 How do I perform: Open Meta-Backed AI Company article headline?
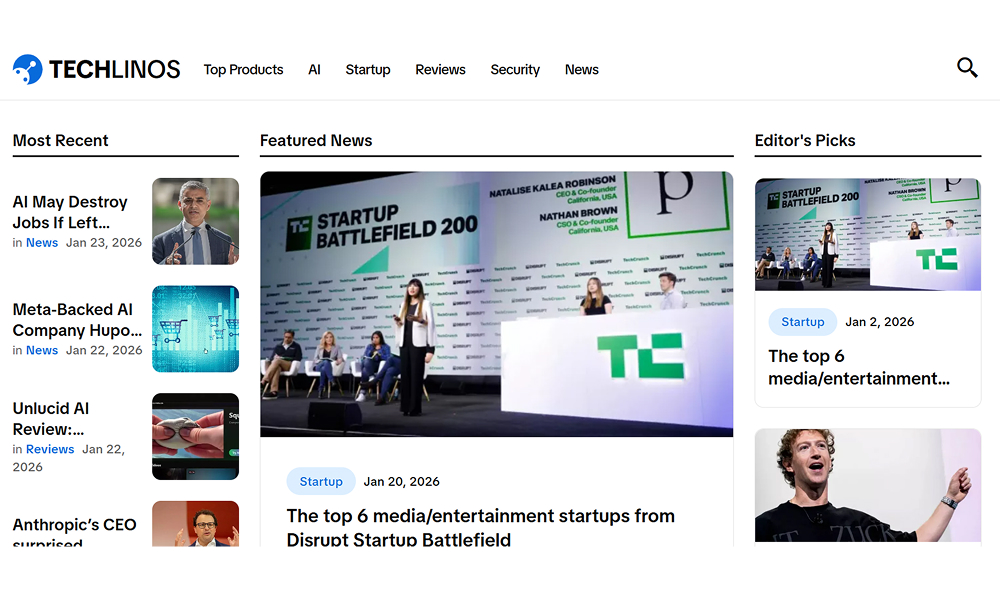[77, 320]
